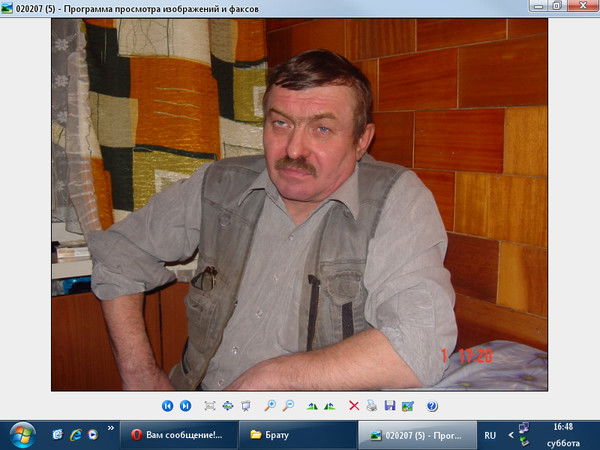Select the '020207 (5) - Прог...' taskbar button
The image size is (600, 450).
point(417,435)
